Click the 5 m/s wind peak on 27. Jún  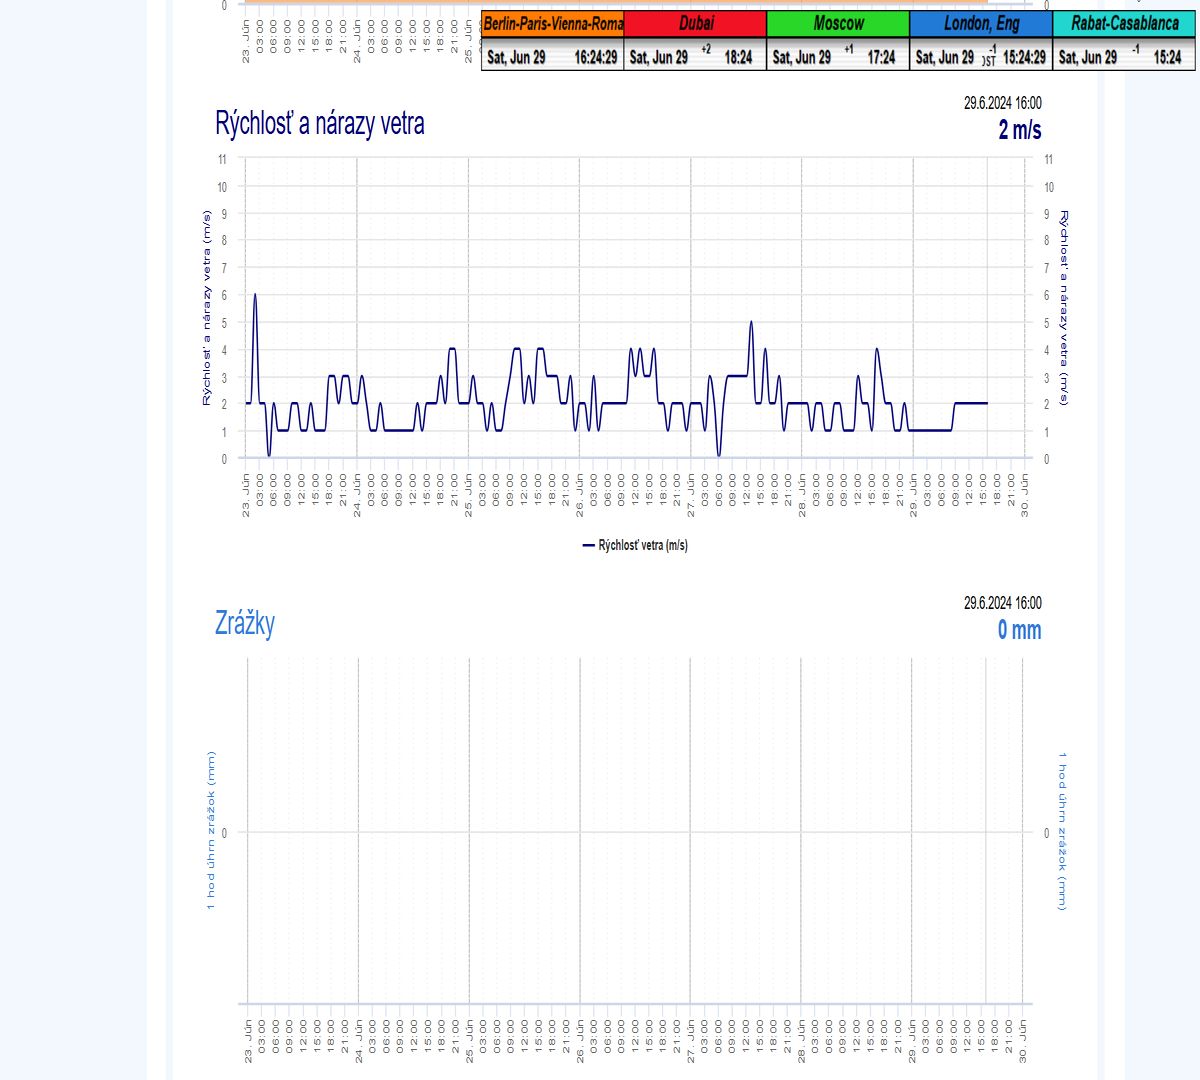(751, 323)
